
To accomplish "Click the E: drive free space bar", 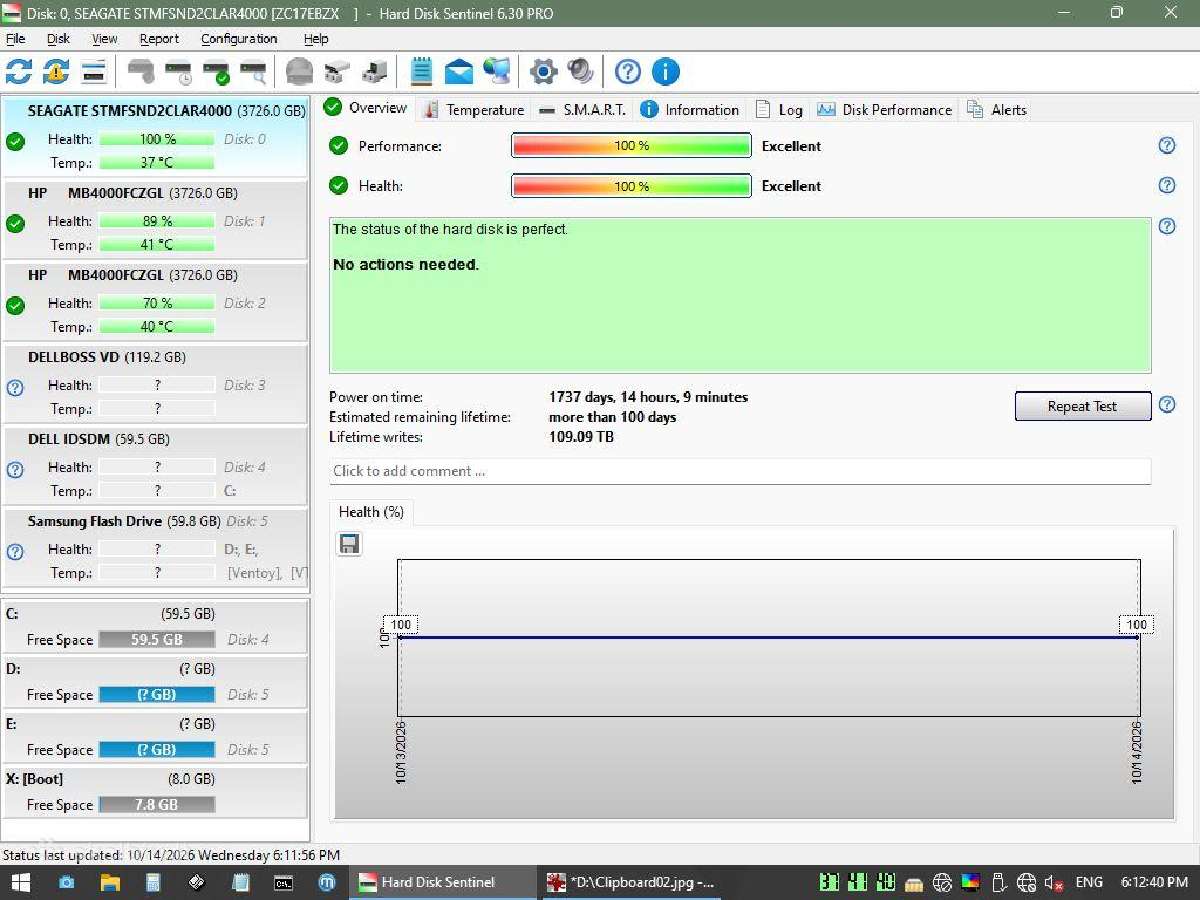I will (157, 750).
